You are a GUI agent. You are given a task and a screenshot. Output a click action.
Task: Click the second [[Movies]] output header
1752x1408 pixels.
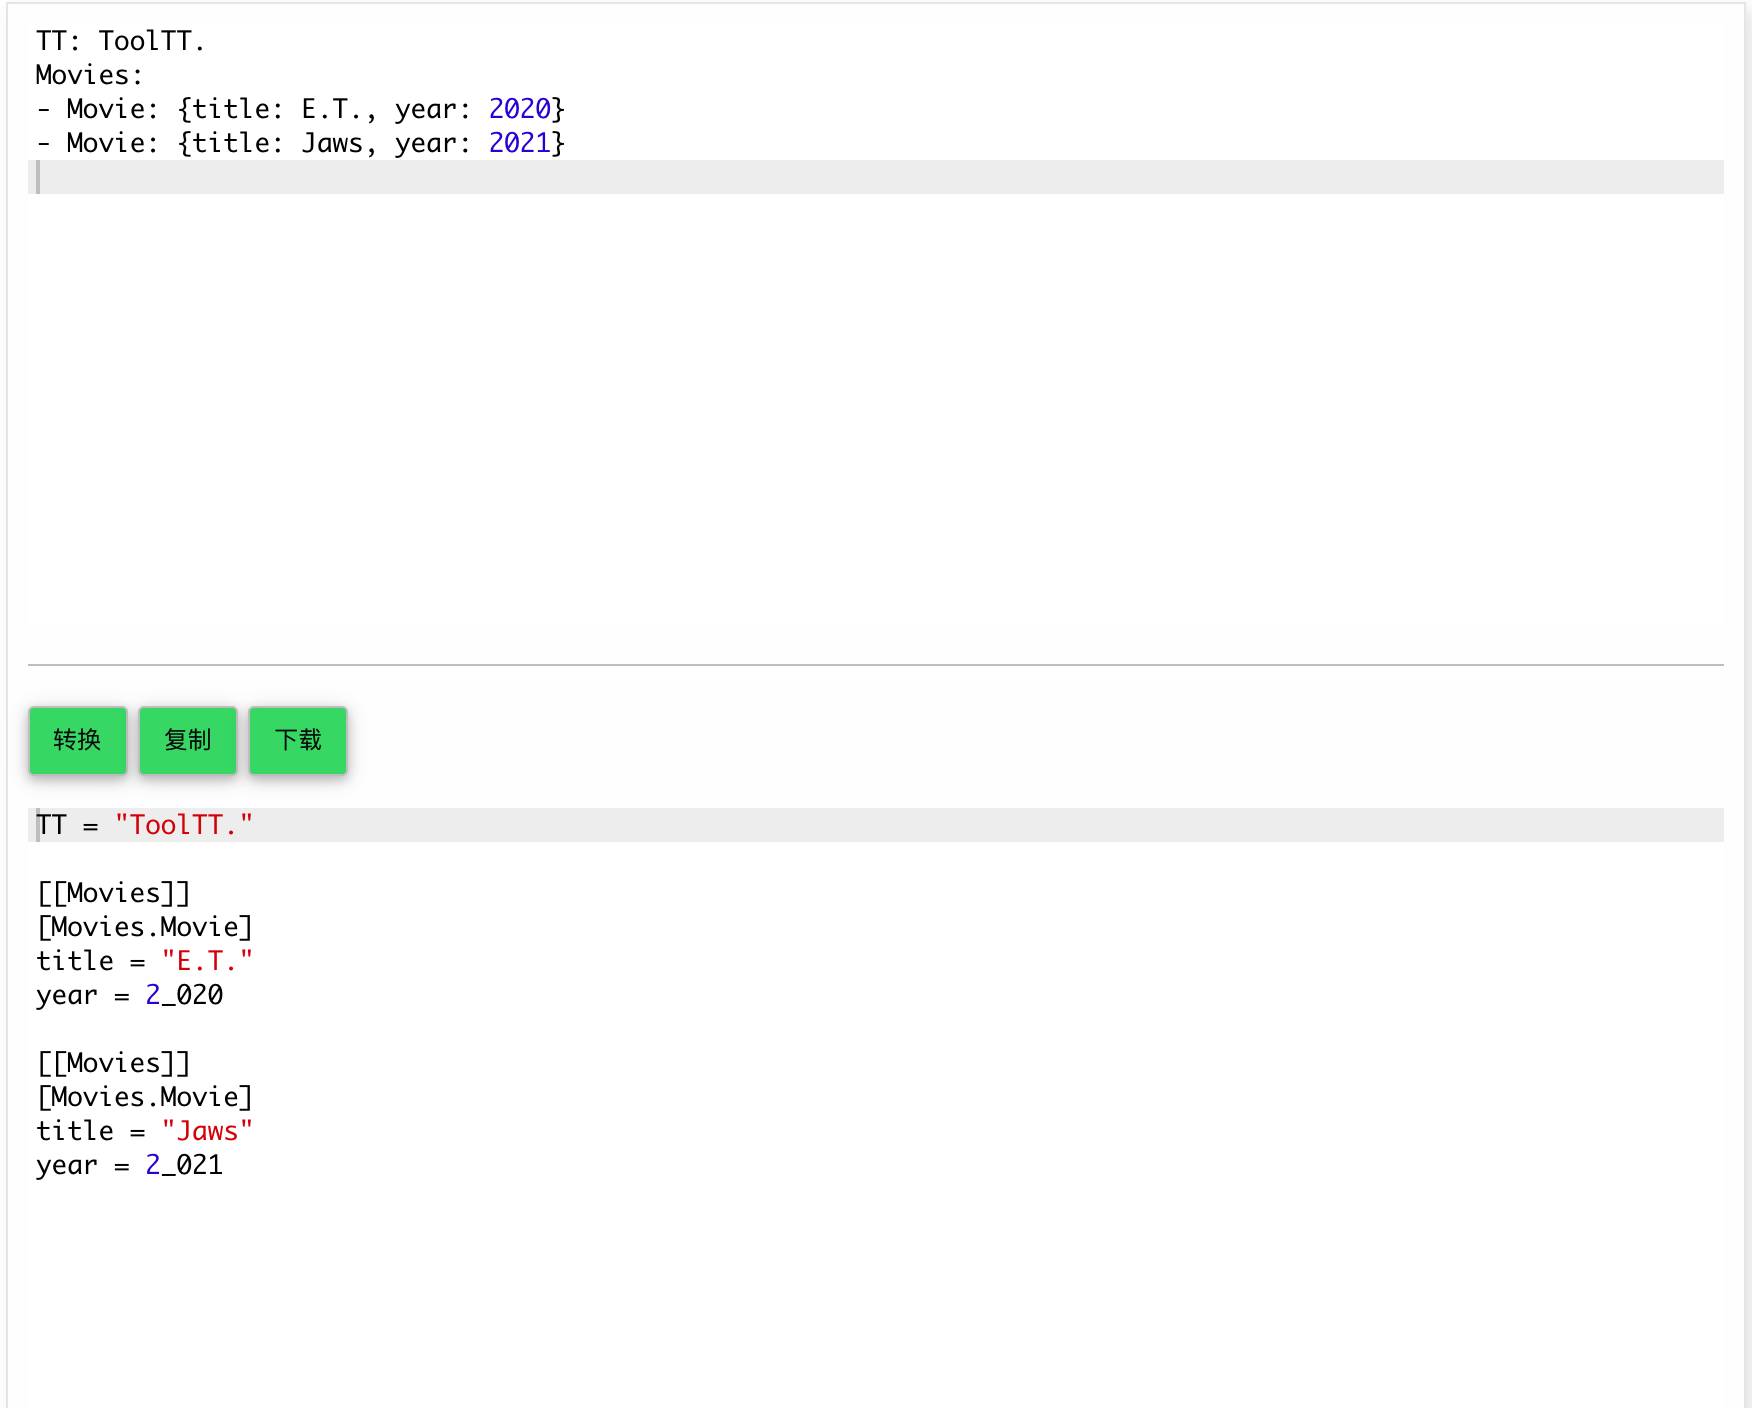point(113,1063)
